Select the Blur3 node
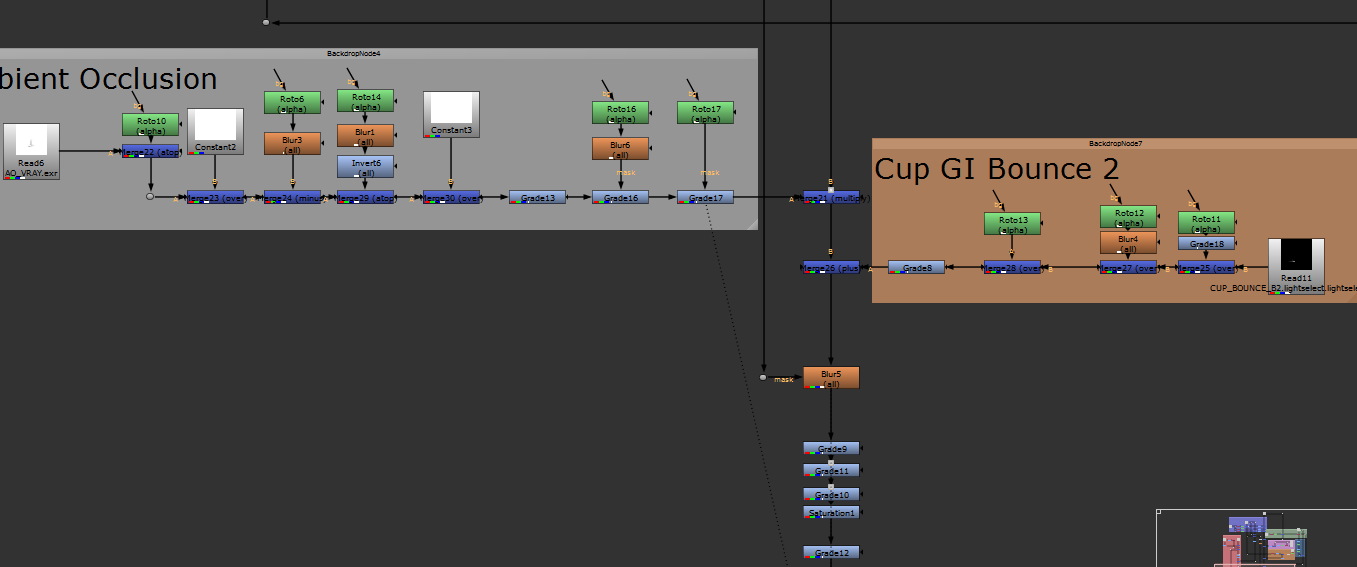 pyautogui.click(x=292, y=143)
